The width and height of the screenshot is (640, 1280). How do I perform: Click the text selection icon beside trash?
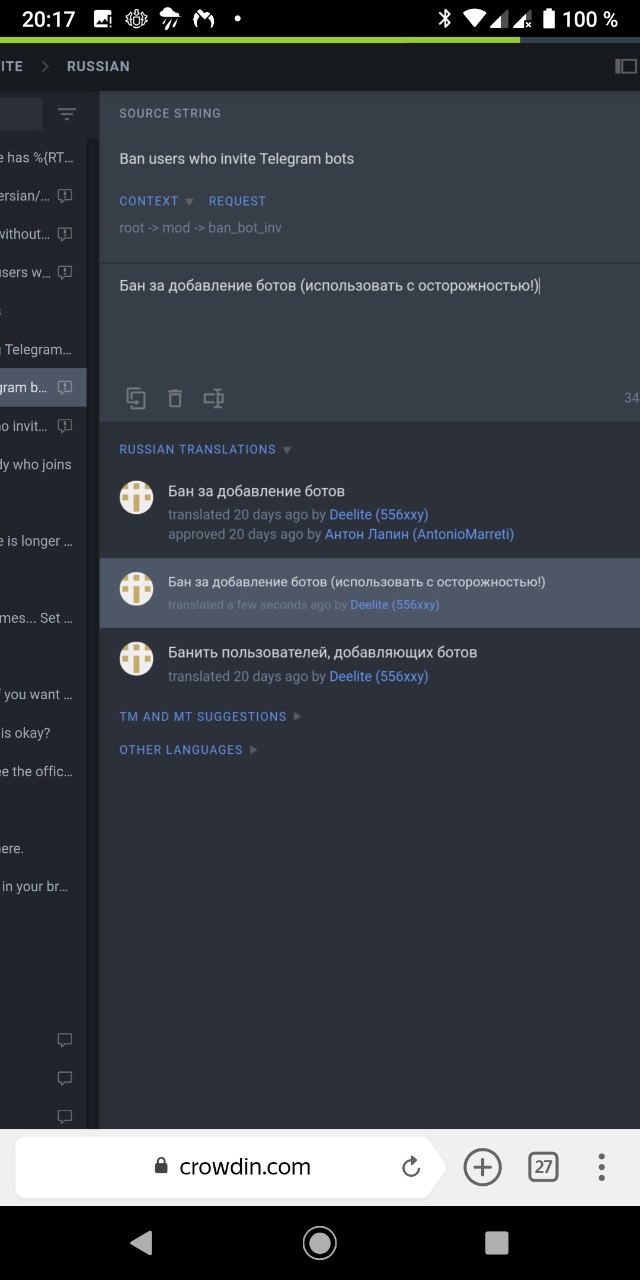pyautogui.click(x=213, y=398)
